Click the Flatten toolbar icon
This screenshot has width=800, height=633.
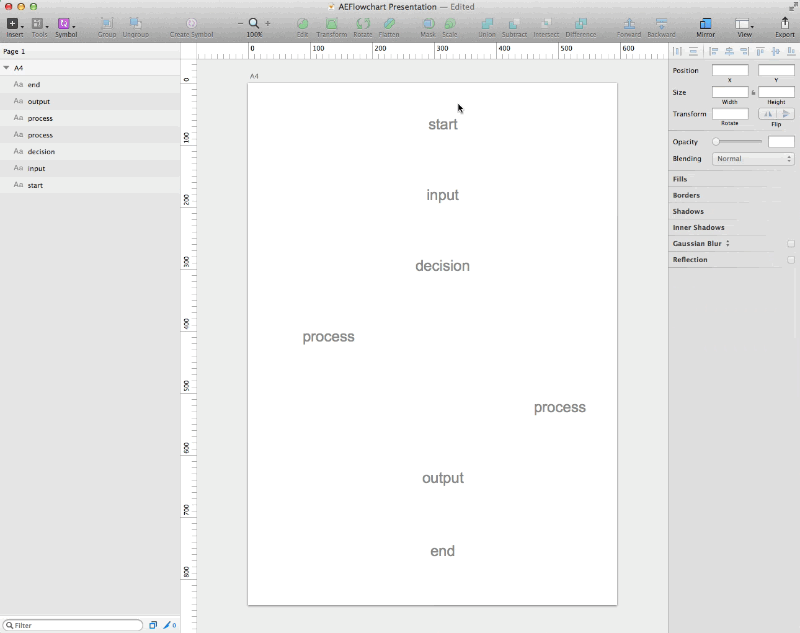click(x=389, y=24)
